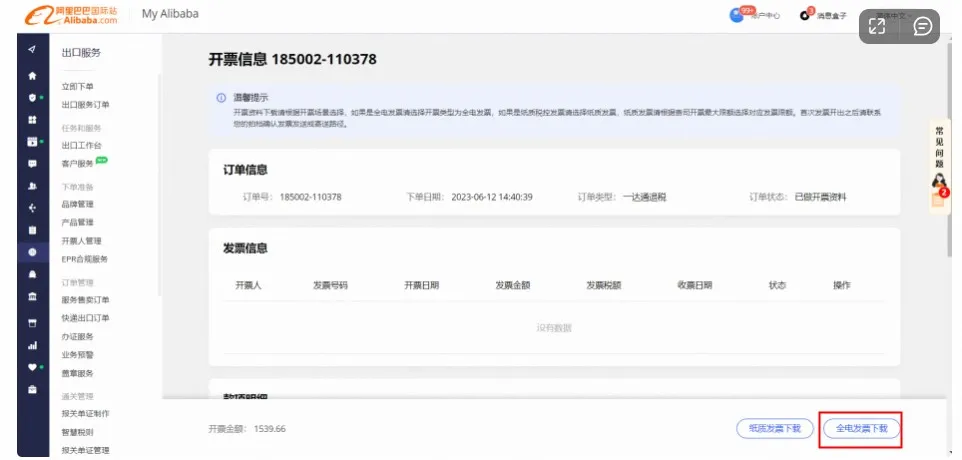Open 盖章服务 menu item
Viewport: 962px width, 460px height.
(x=78, y=373)
